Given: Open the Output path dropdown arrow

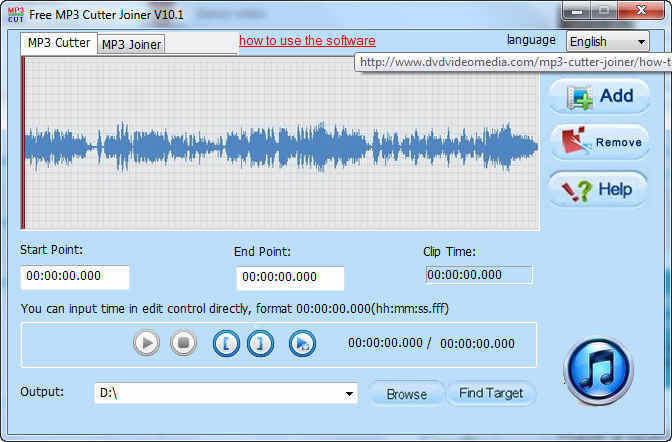Looking at the screenshot, I should [x=349, y=394].
